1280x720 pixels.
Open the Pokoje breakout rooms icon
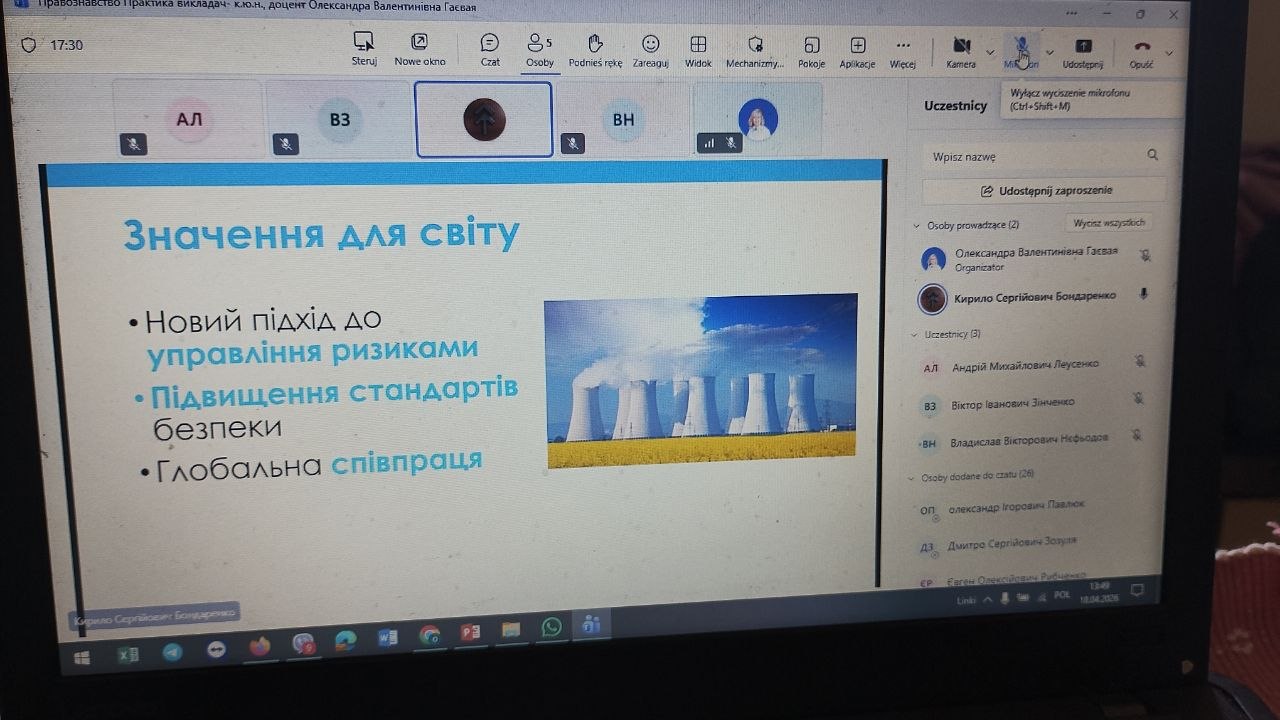(x=811, y=46)
